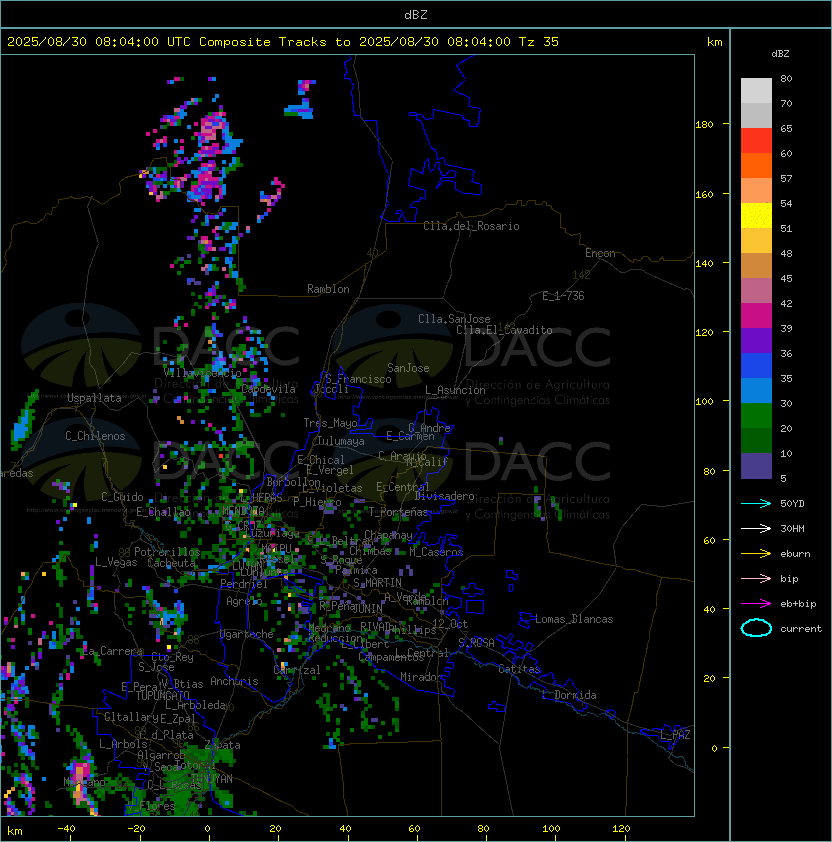This screenshot has width=832, height=842.
Task: Click the Potrerillos map label
Action: click(x=167, y=552)
